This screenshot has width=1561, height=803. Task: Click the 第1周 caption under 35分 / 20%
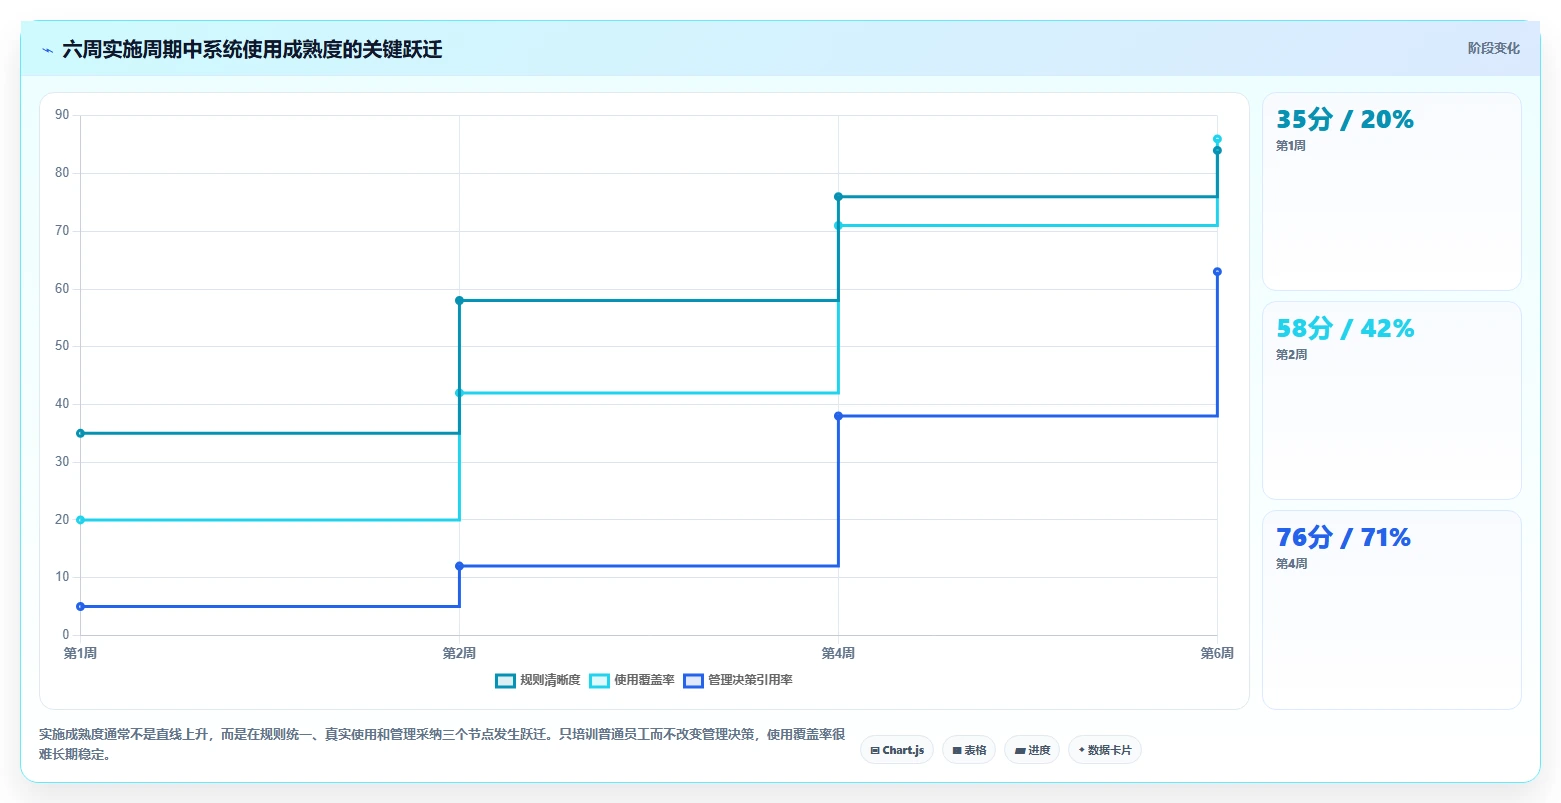[1291, 146]
